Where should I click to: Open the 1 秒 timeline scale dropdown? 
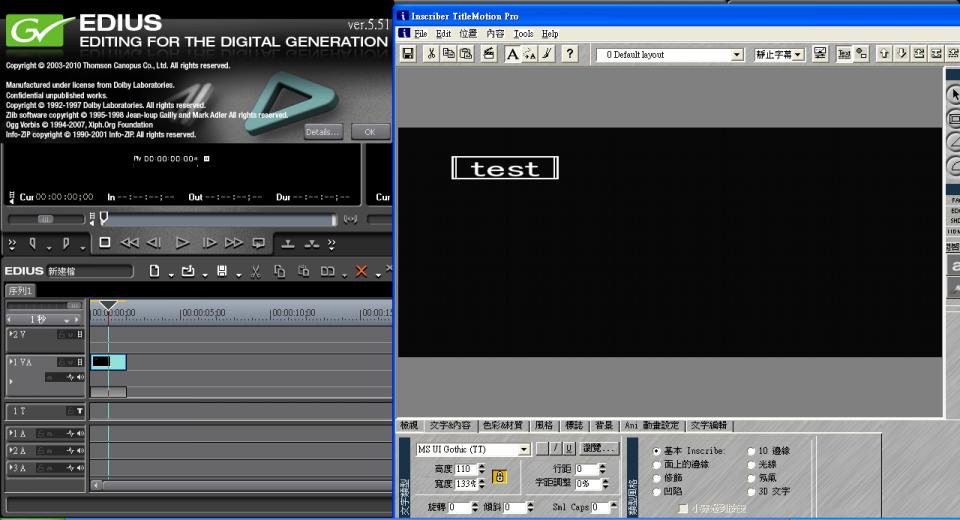click(66, 320)
